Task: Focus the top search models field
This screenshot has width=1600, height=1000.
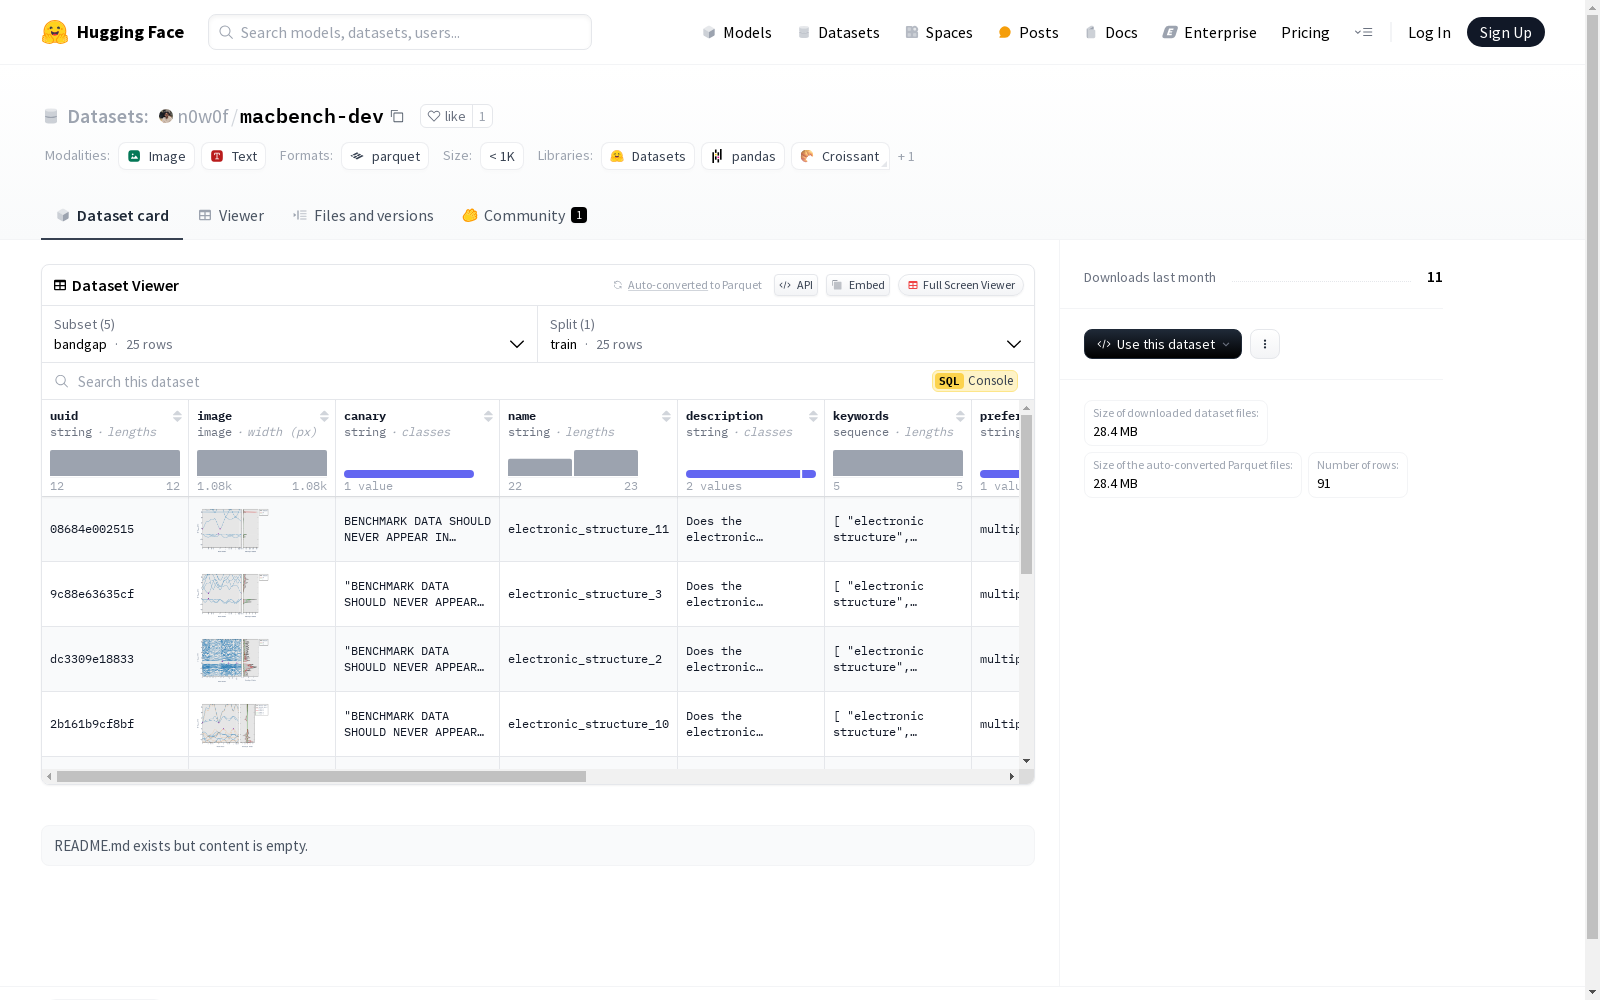Action: coord(400,32)
